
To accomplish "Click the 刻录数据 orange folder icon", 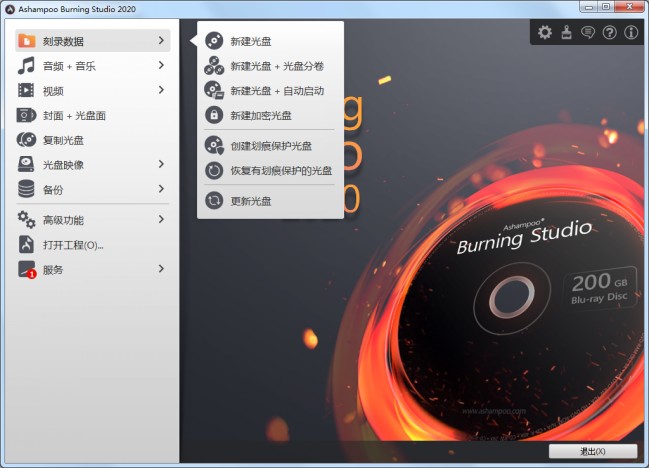I will [x=26, y=41].
